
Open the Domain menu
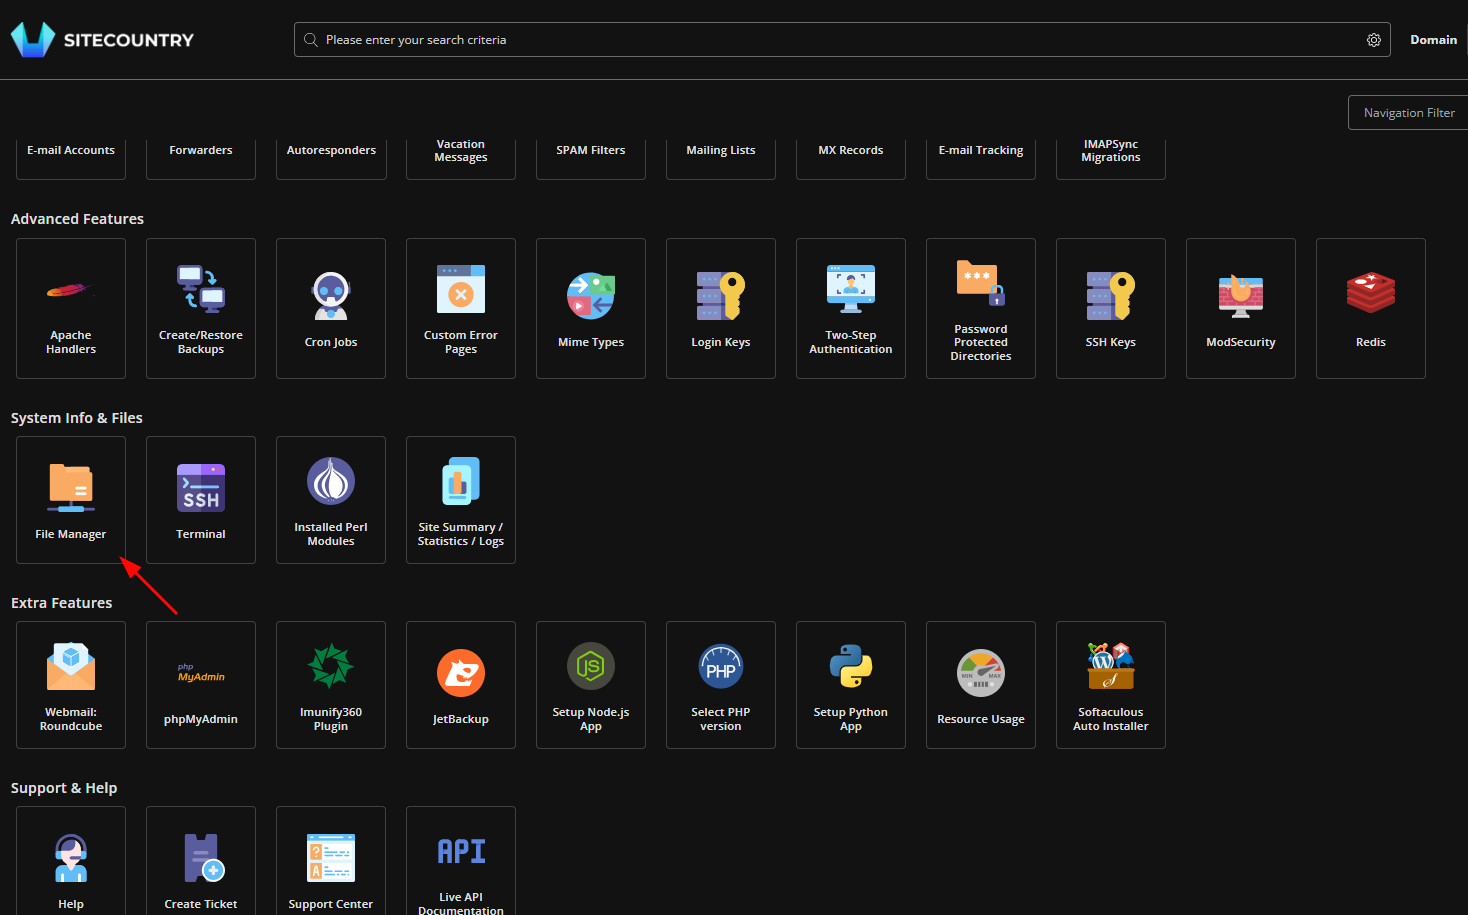(x=1433, y=40)
